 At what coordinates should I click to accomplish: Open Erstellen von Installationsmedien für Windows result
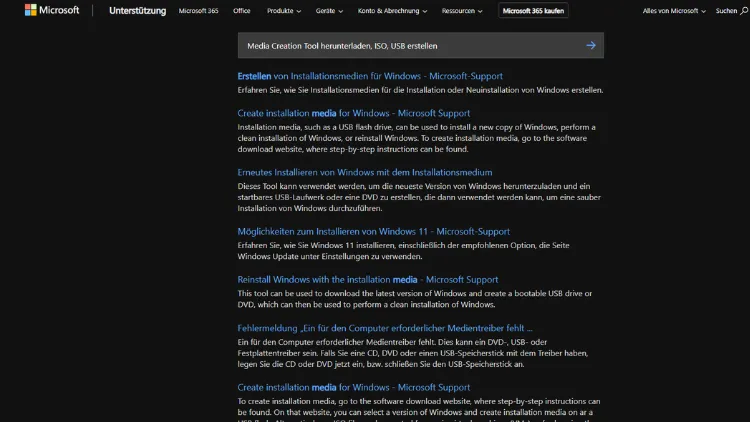tap(370, 76)
